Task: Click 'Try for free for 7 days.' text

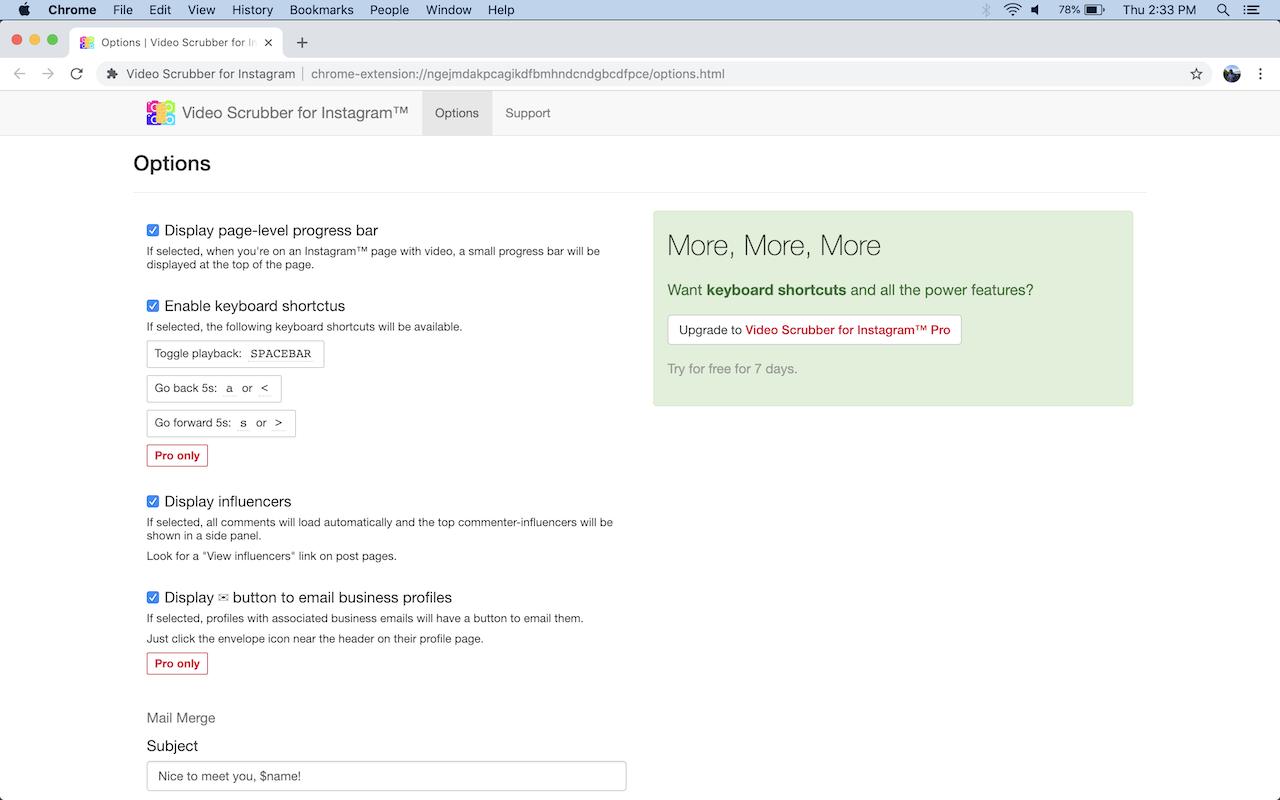Action: pos(732,369)
